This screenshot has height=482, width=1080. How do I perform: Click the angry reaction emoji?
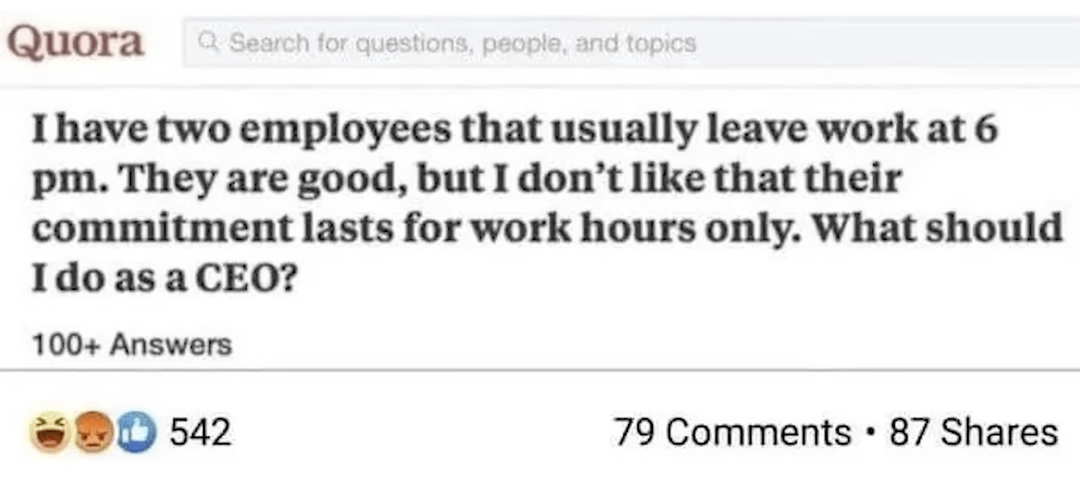point(92,432)
